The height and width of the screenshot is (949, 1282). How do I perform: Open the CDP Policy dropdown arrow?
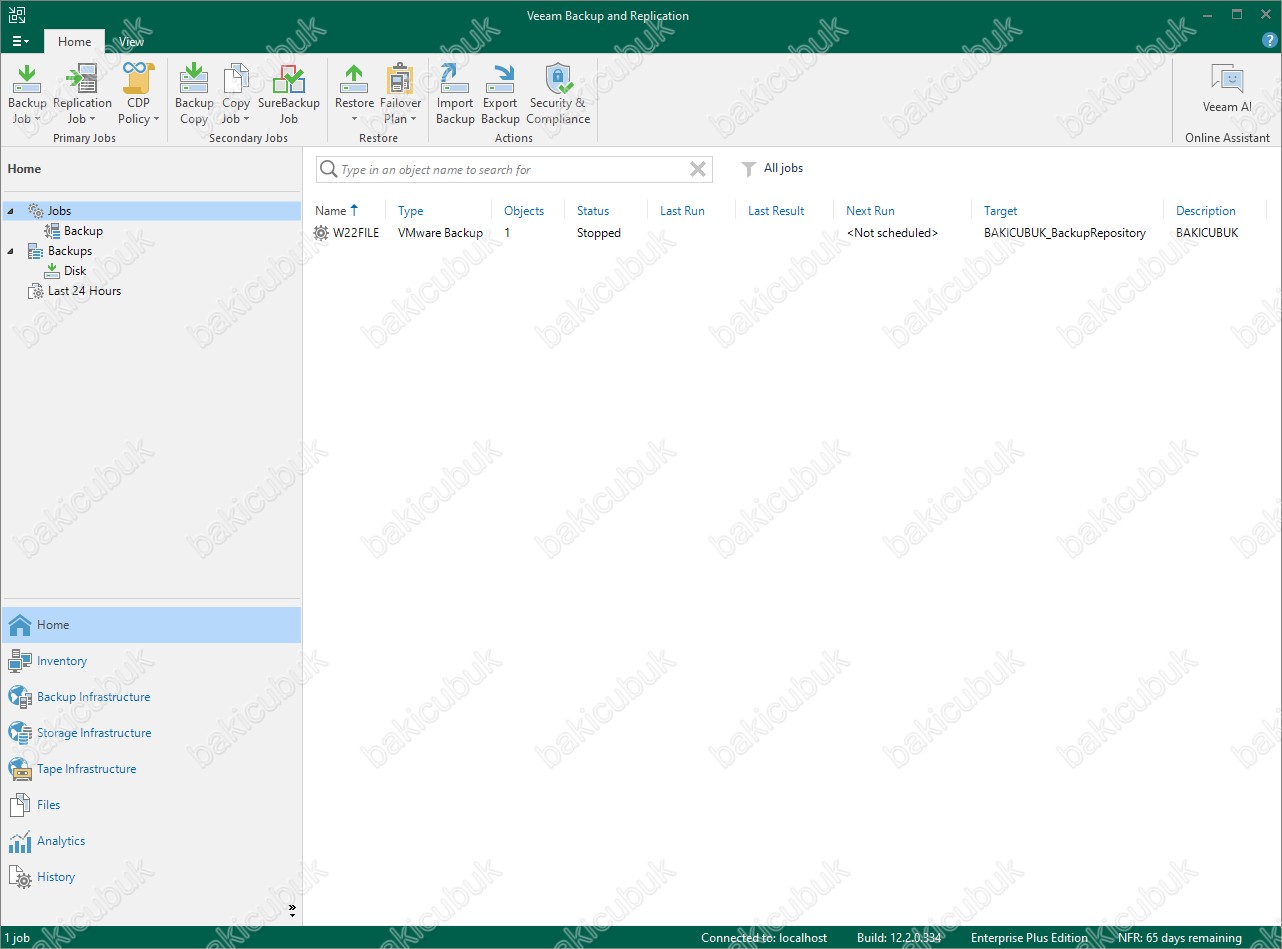(156, 119)
